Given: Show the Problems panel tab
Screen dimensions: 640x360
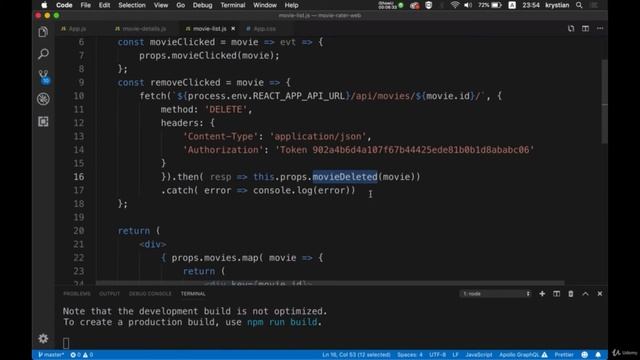Looking at the screenshot, I should tap(77, 293).
